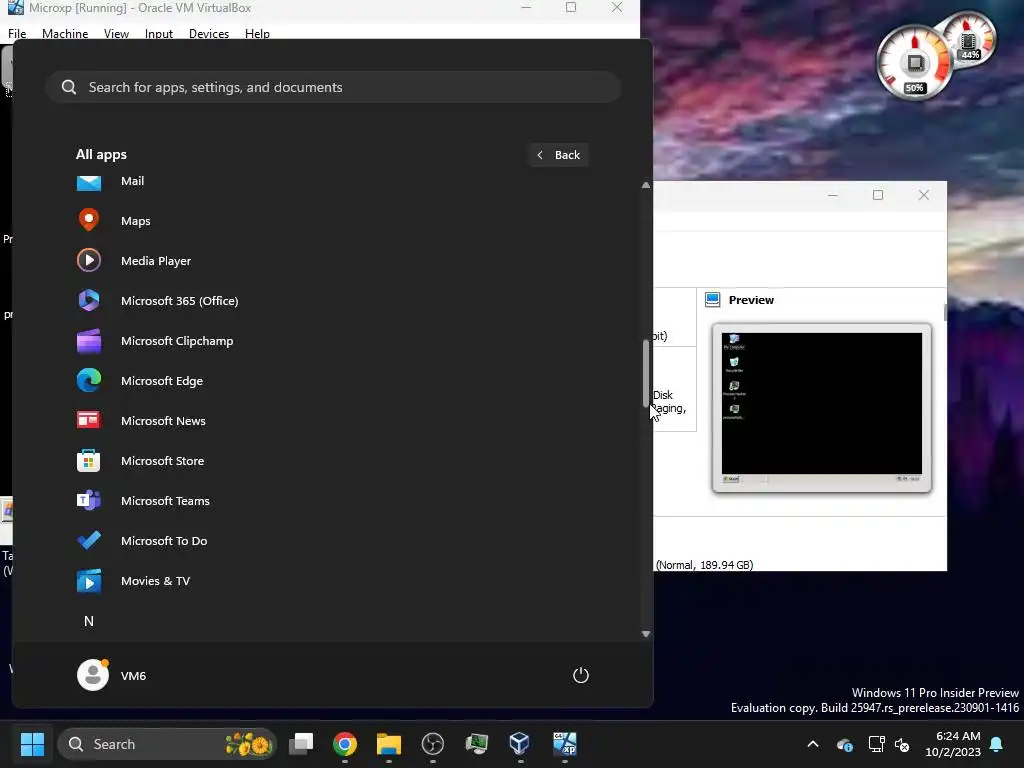Open Task View from the taskbar
The width and height of the screenshot is (1024, 768).
point(301,744)
